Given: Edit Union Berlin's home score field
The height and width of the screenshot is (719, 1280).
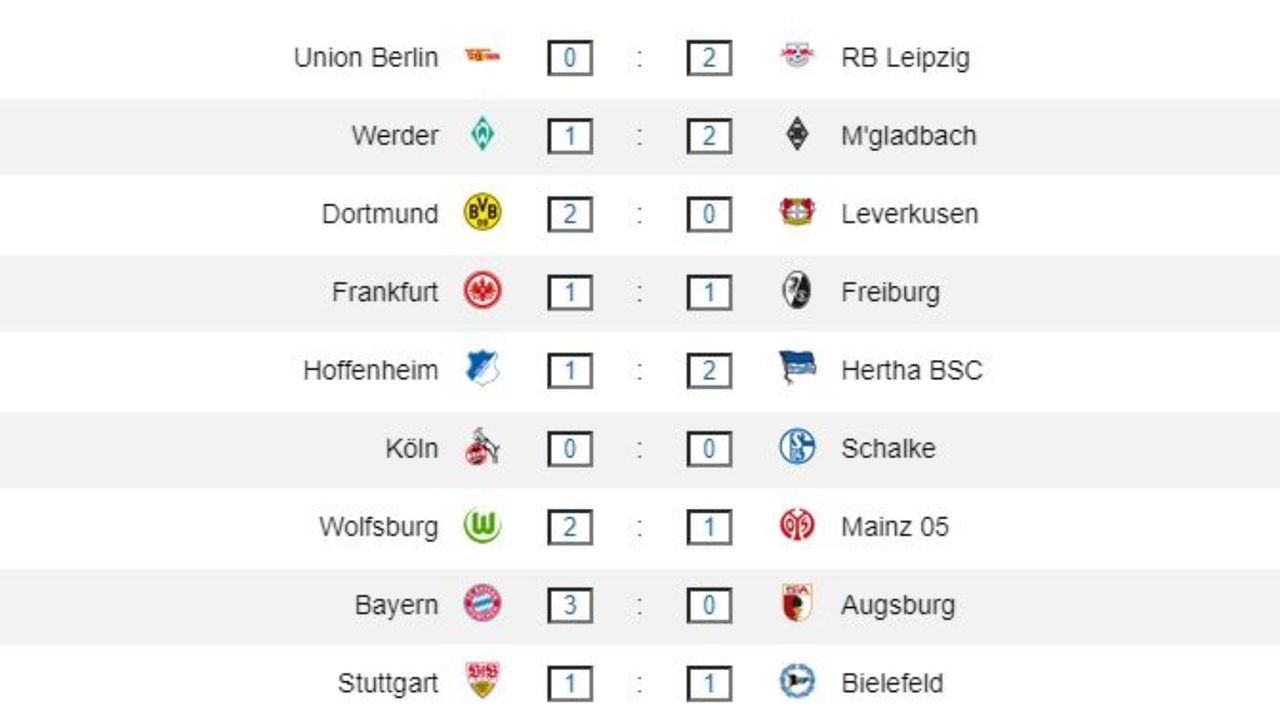Looking at the screenshot, I should click(x=570, y=58).
